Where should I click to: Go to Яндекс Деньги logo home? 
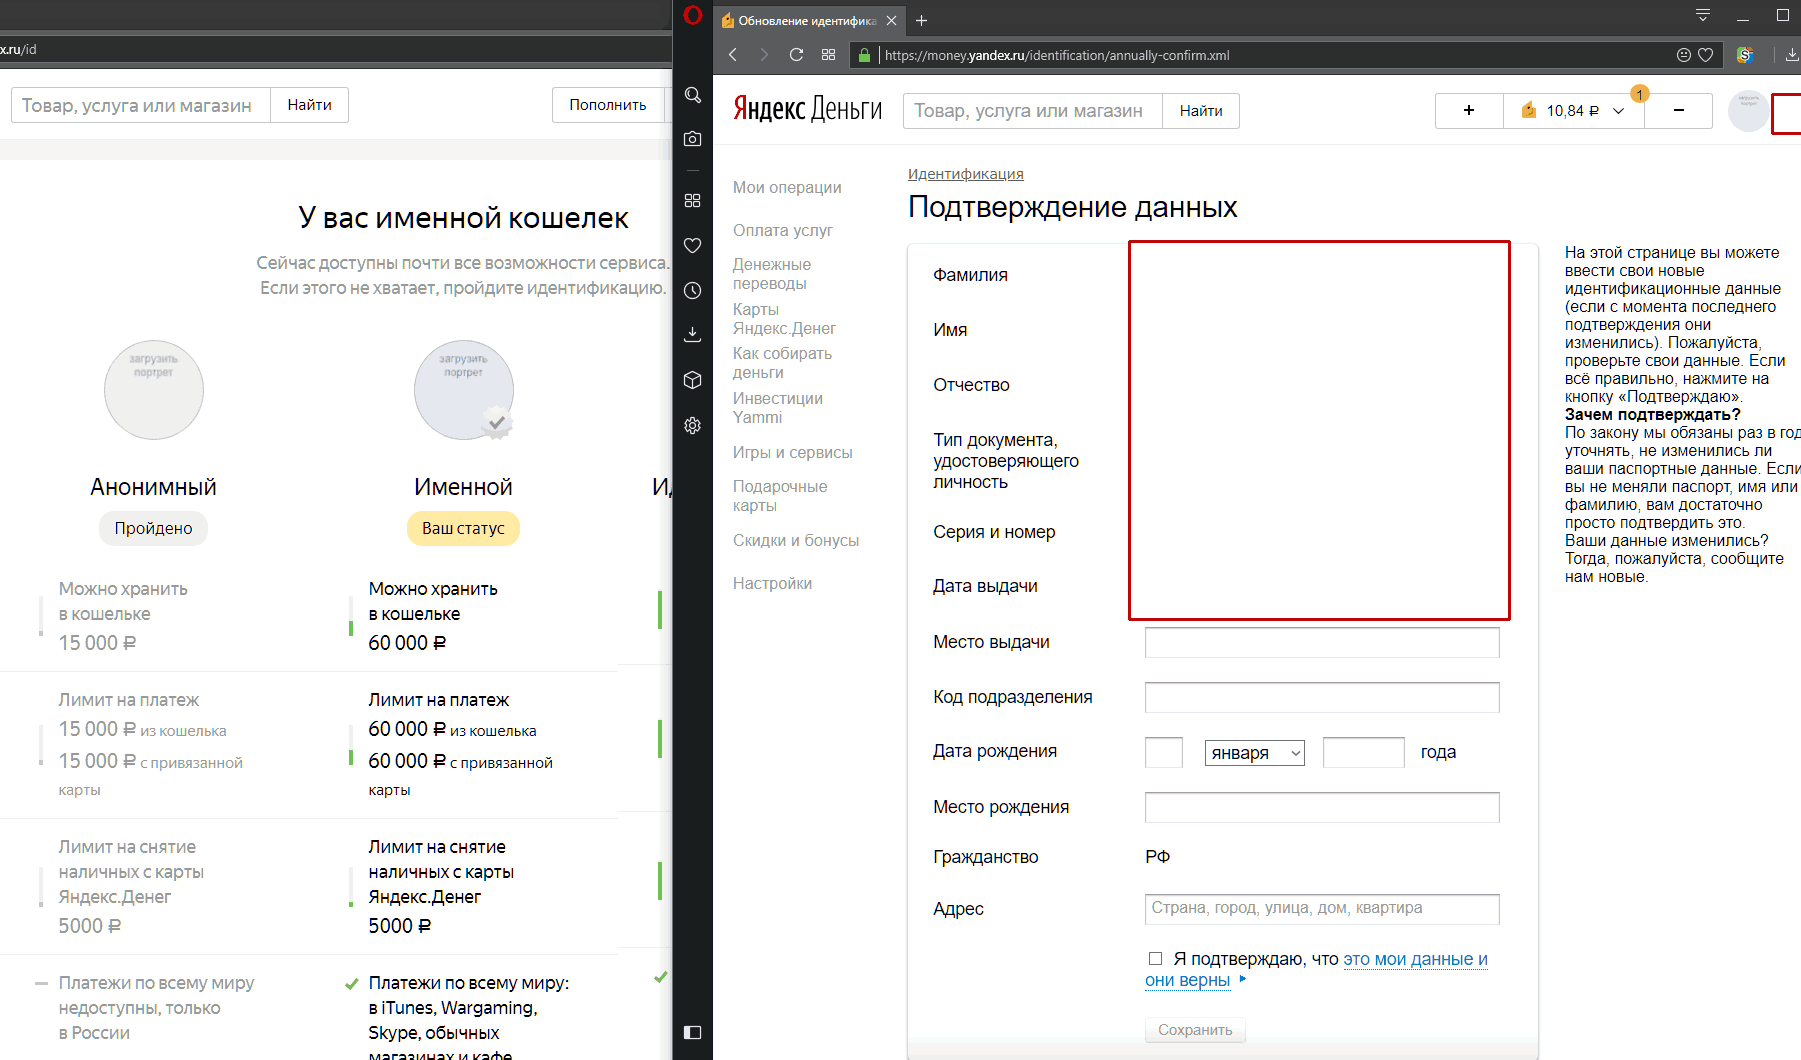[808, 109]
